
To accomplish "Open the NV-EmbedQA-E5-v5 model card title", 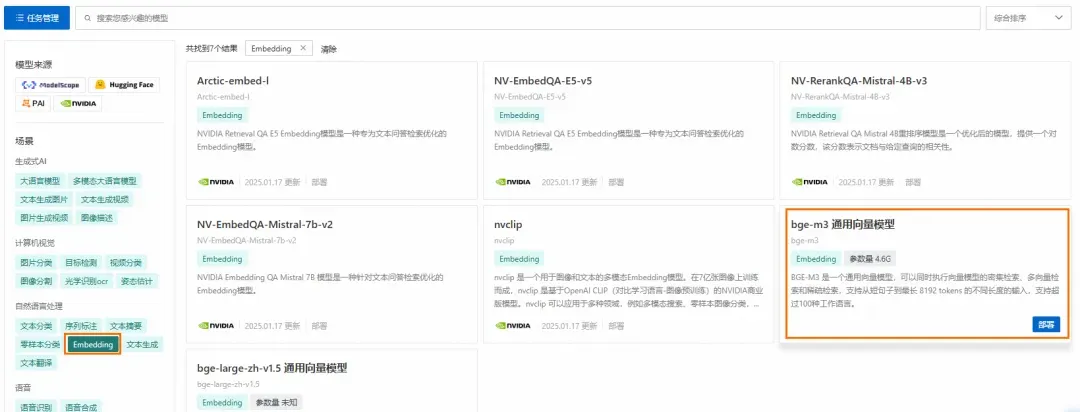I will pyautogui.click(x=543, y=81).
